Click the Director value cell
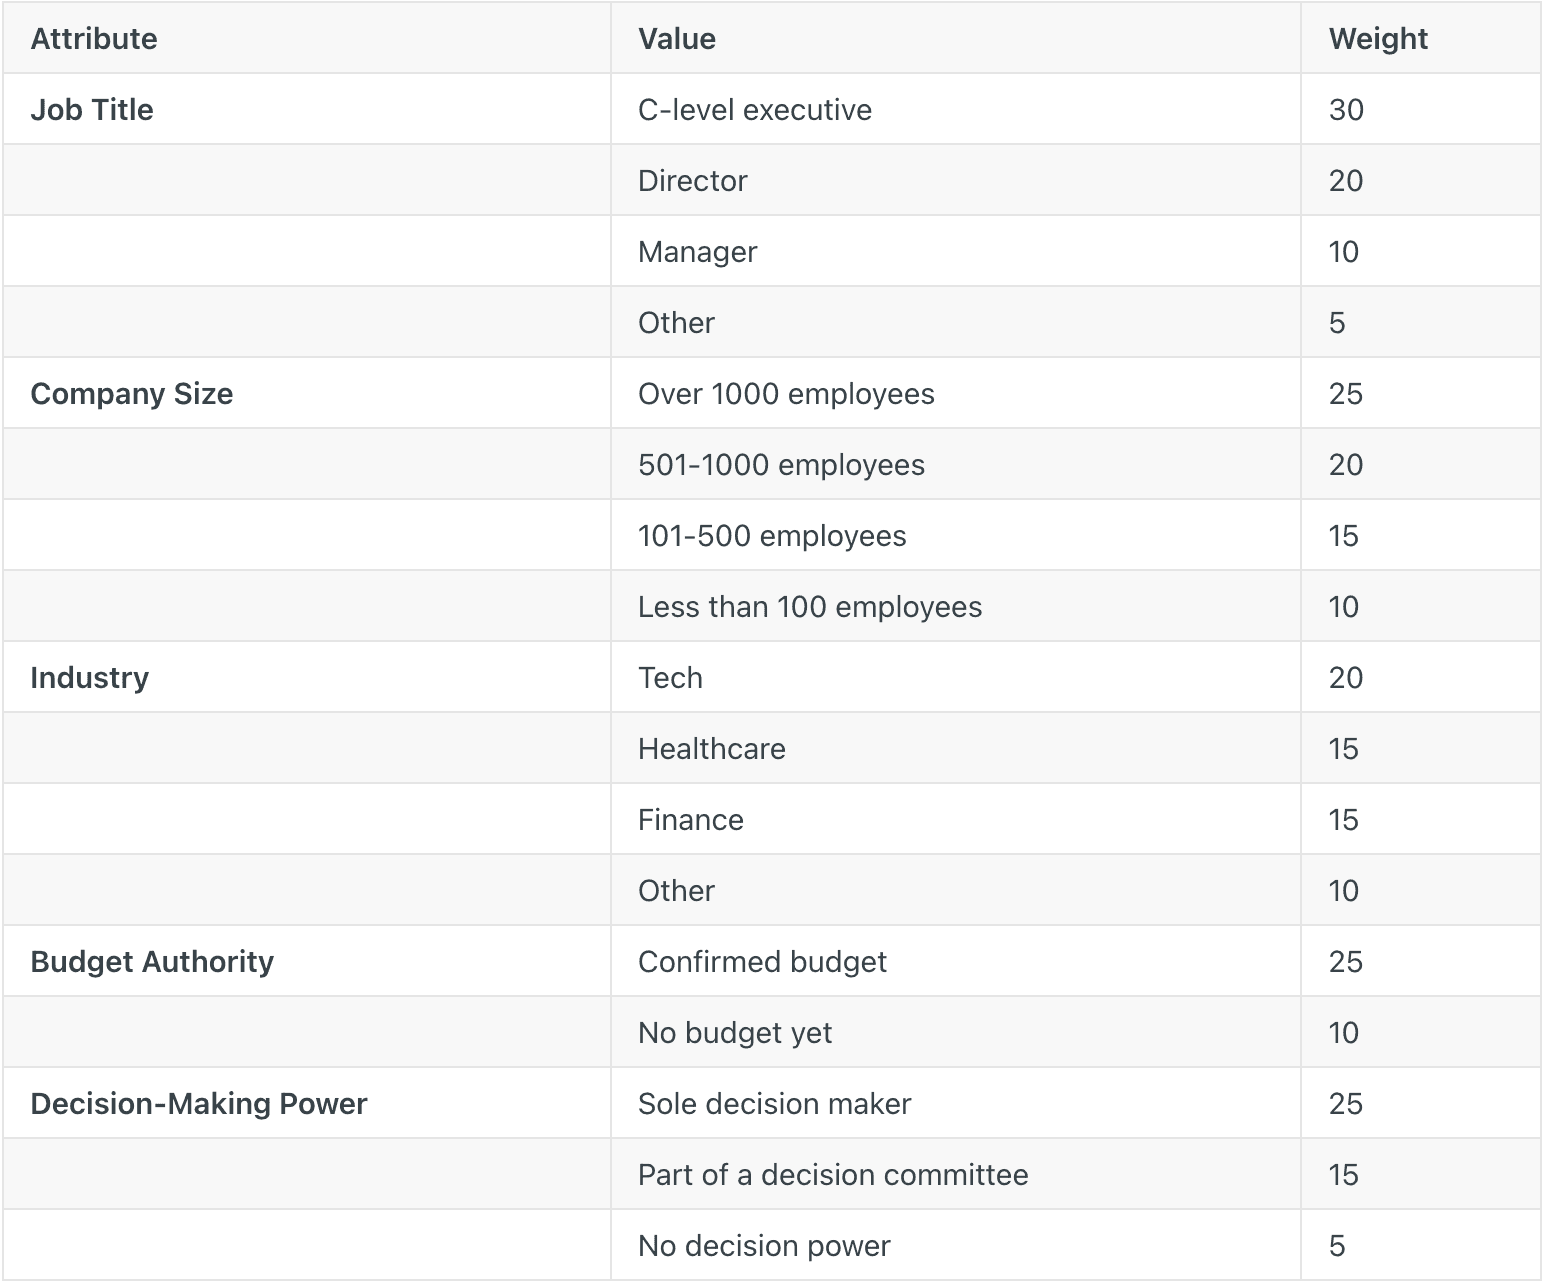 [x=693, y=181]
